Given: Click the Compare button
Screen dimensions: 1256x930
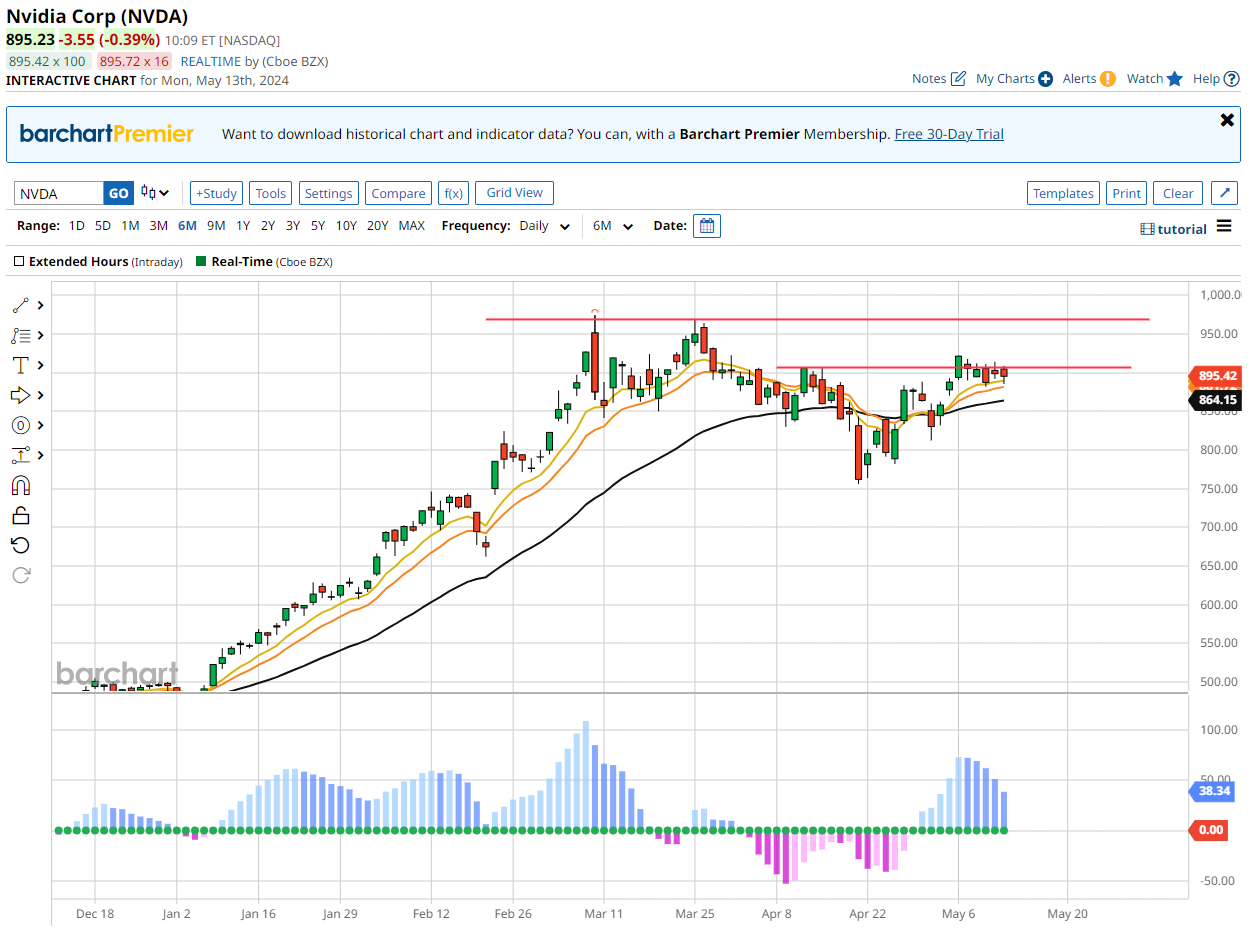Looking at the screenshot, I should (398, 193).
